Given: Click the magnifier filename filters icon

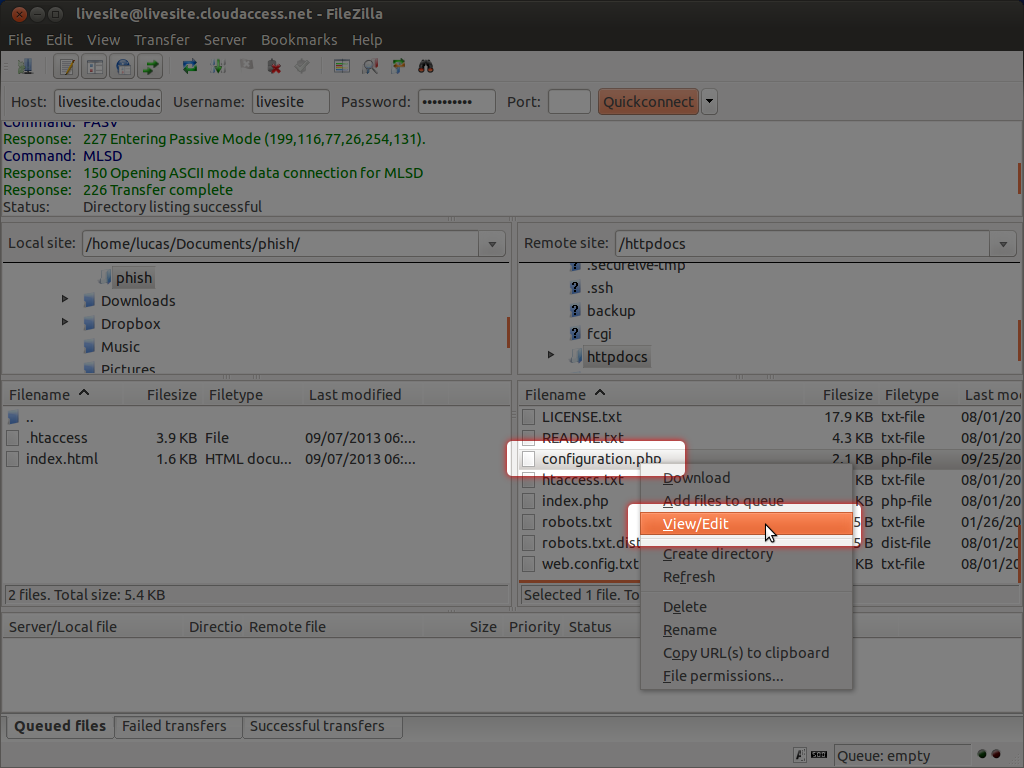Looking at the screenshot, I should point(370,67).
